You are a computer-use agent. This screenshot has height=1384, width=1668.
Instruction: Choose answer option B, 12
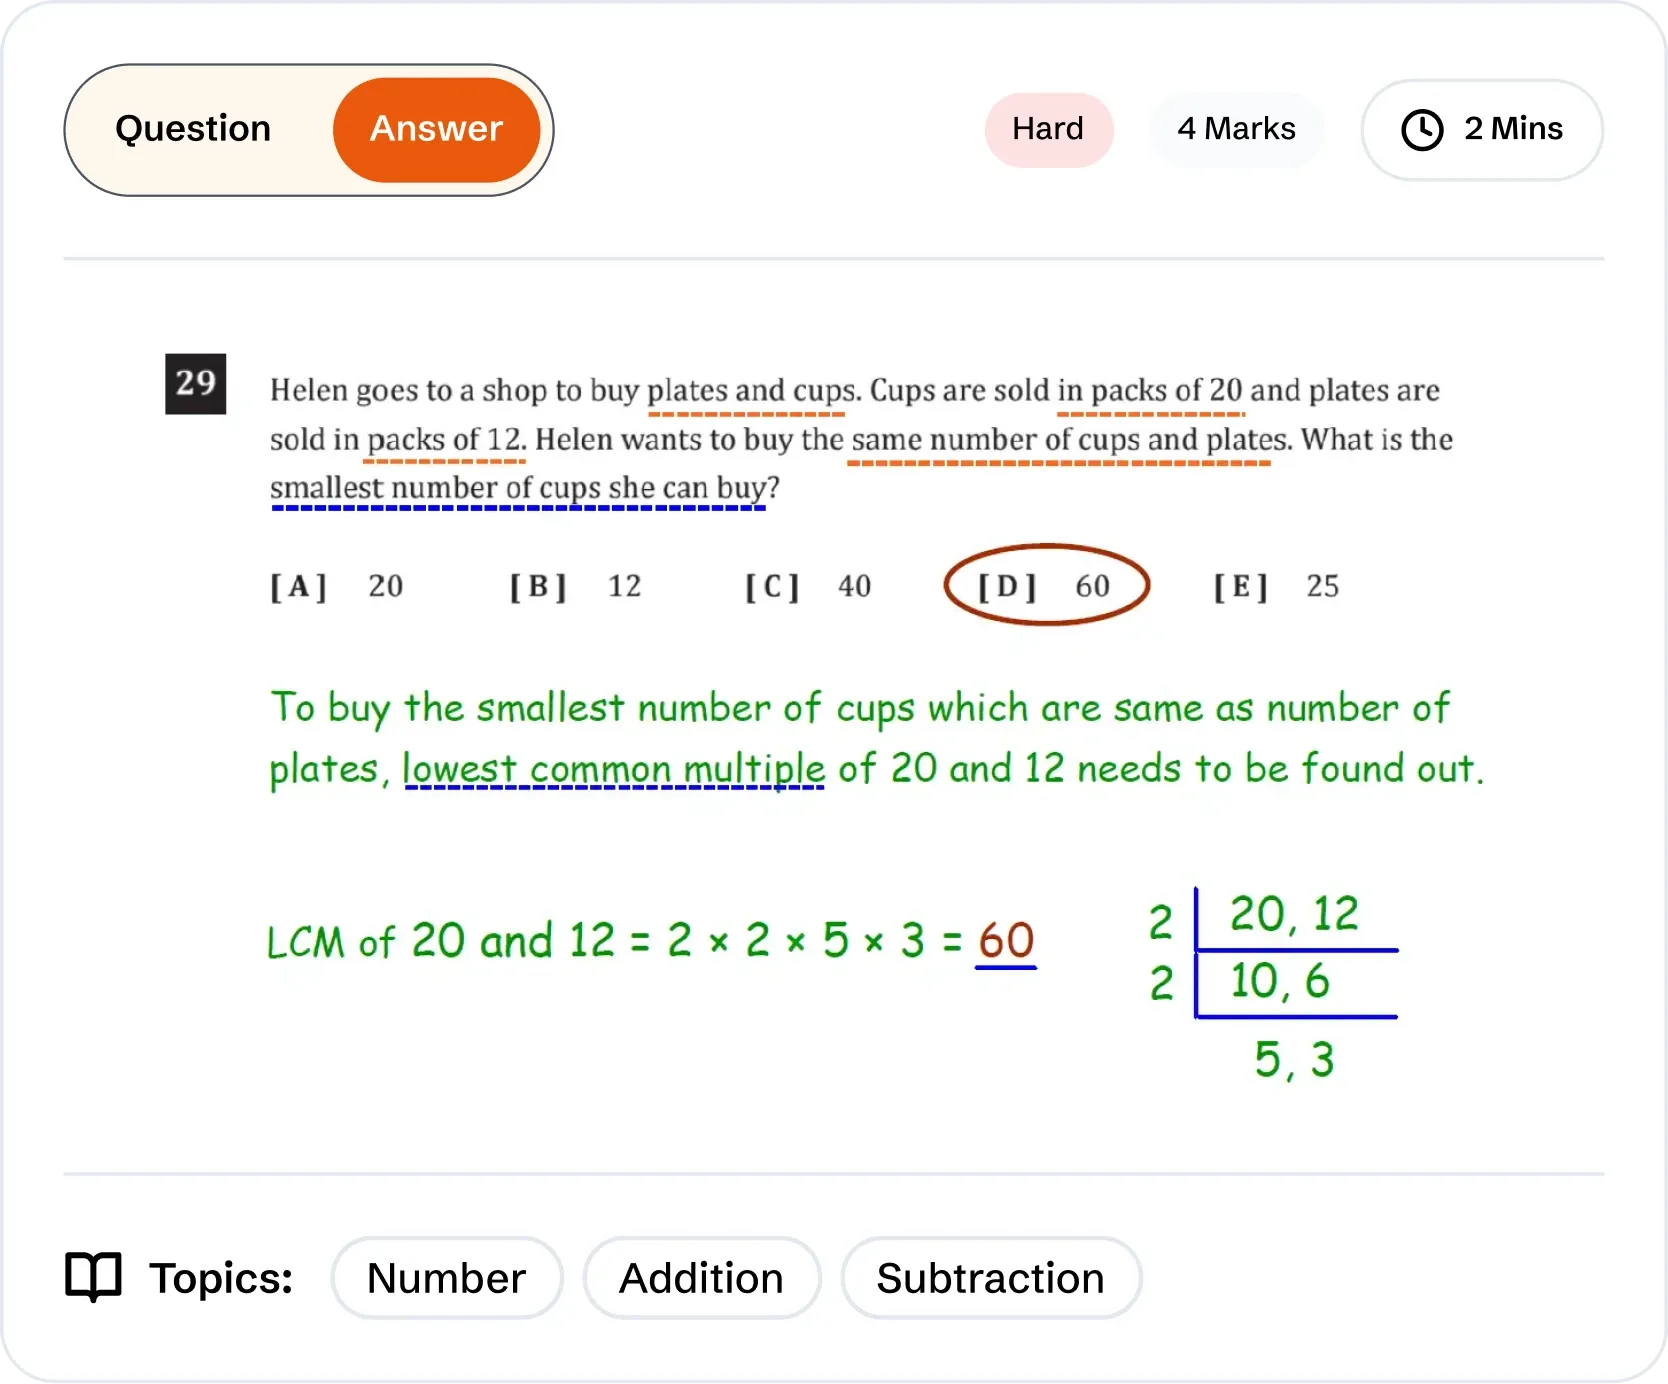click(576, 586)
